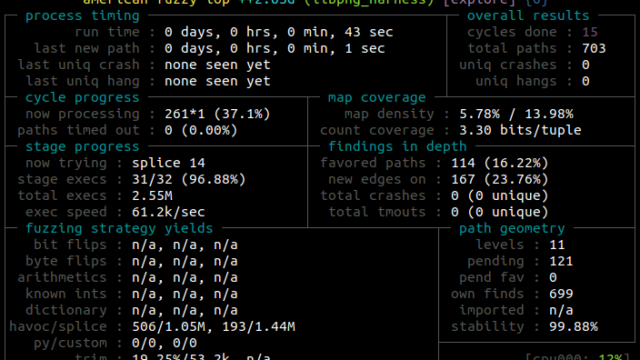Viewport: 640px width, 360px height.
Task: Click the run time value '43 sec'
Action: point(369,32)
